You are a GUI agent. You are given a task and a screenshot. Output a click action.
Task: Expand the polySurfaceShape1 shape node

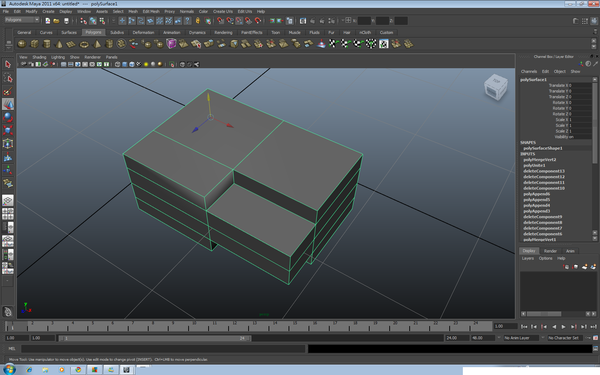(x=543, y=148)
